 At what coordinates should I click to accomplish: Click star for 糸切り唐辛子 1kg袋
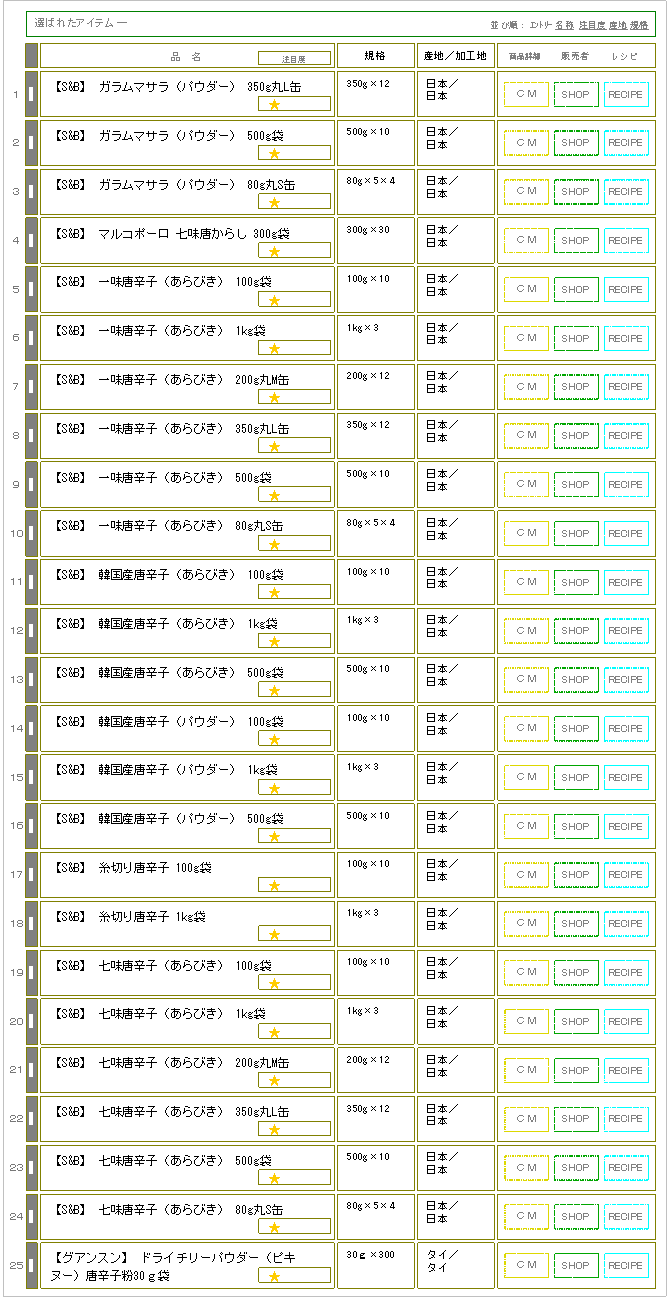click(x=274, y=934)
